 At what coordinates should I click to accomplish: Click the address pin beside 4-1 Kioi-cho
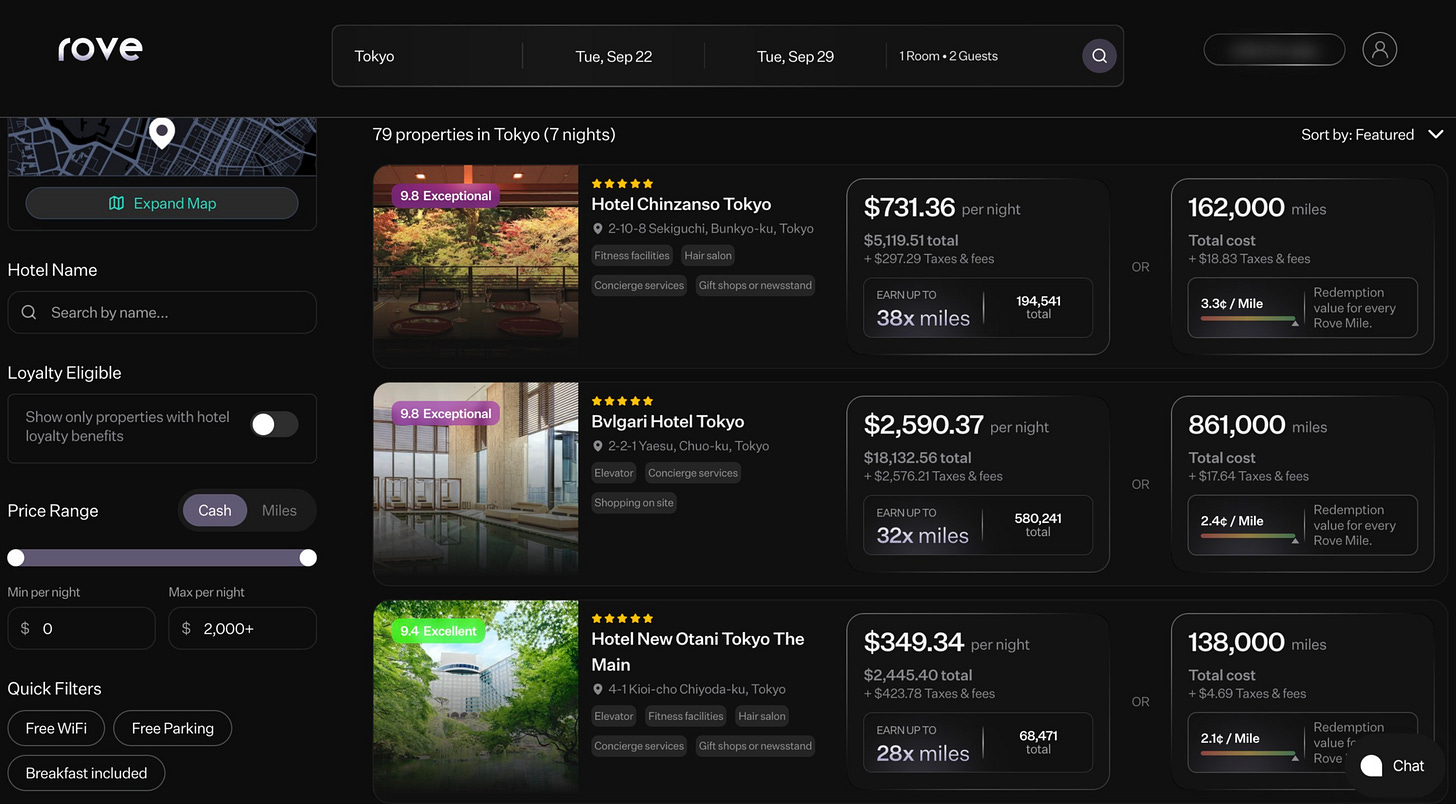click(598, 689)
